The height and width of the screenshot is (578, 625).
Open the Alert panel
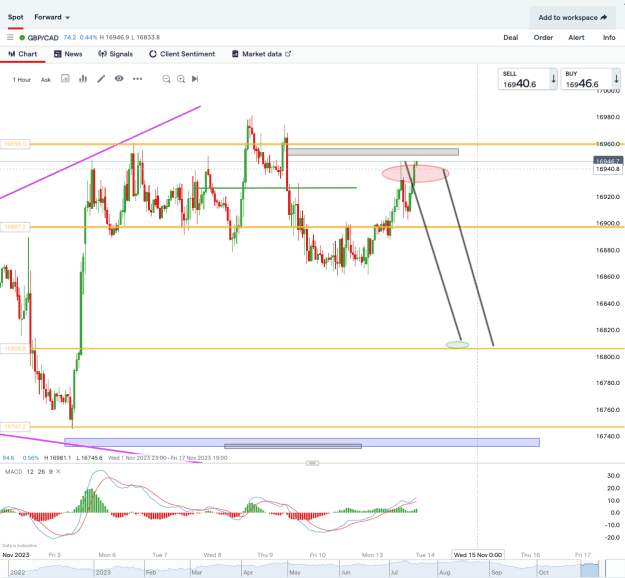(576, 37)
